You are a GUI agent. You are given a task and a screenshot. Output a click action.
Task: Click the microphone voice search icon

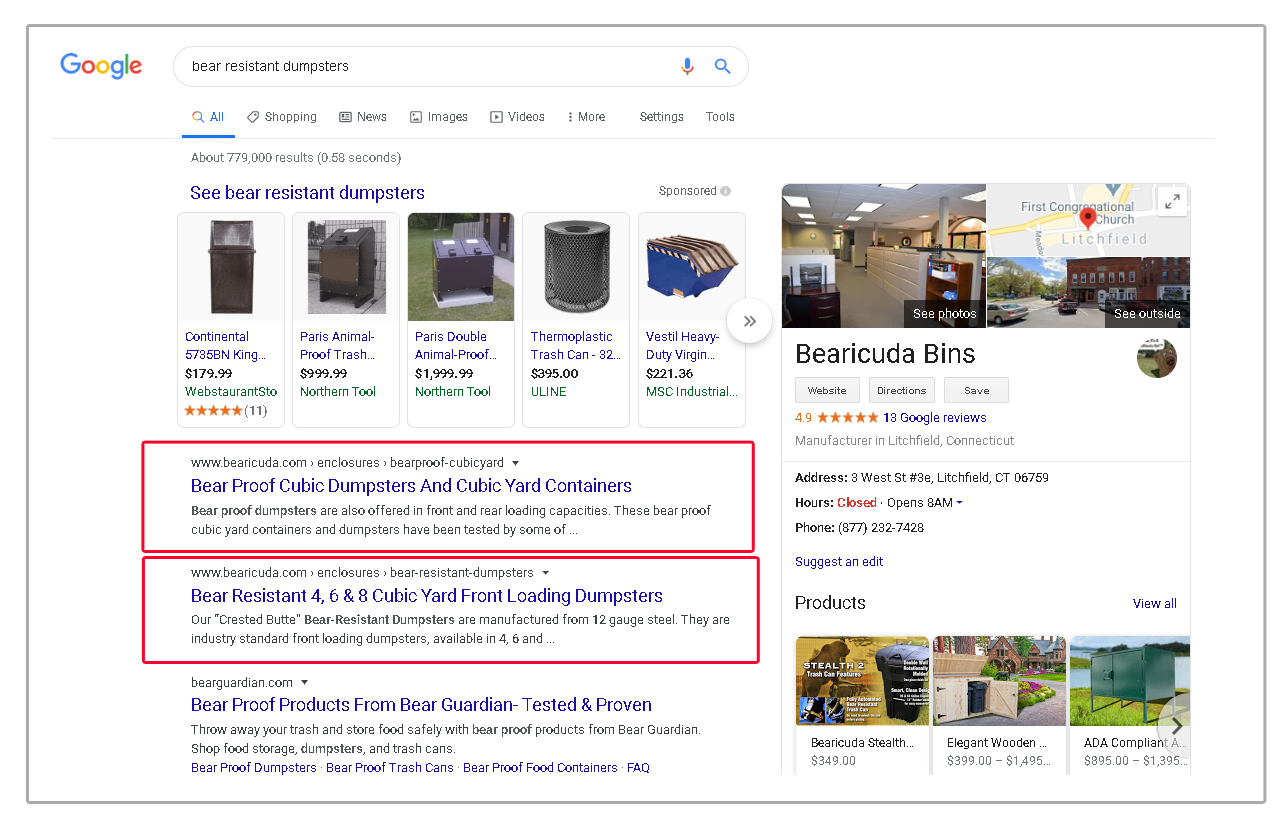(687, 67)
